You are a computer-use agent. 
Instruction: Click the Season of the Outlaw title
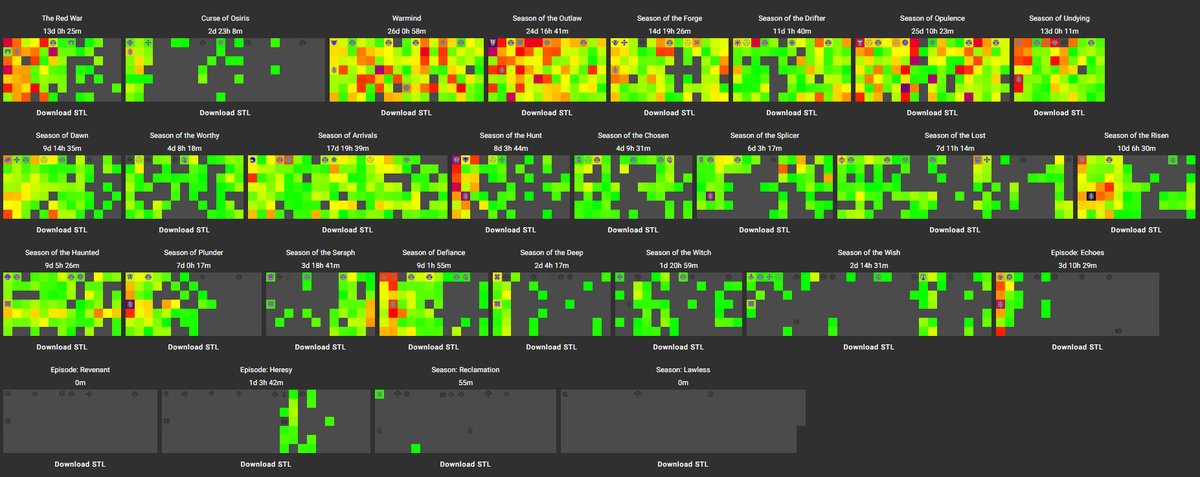click(547, 18)
